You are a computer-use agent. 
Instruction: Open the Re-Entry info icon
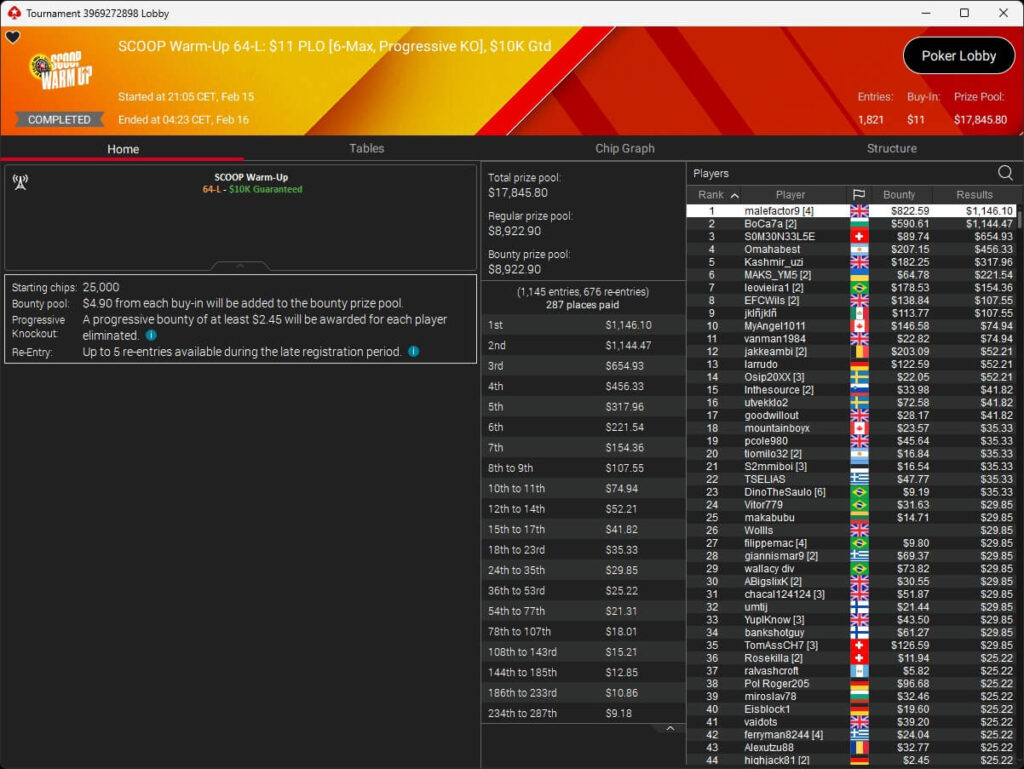point(413,352)
